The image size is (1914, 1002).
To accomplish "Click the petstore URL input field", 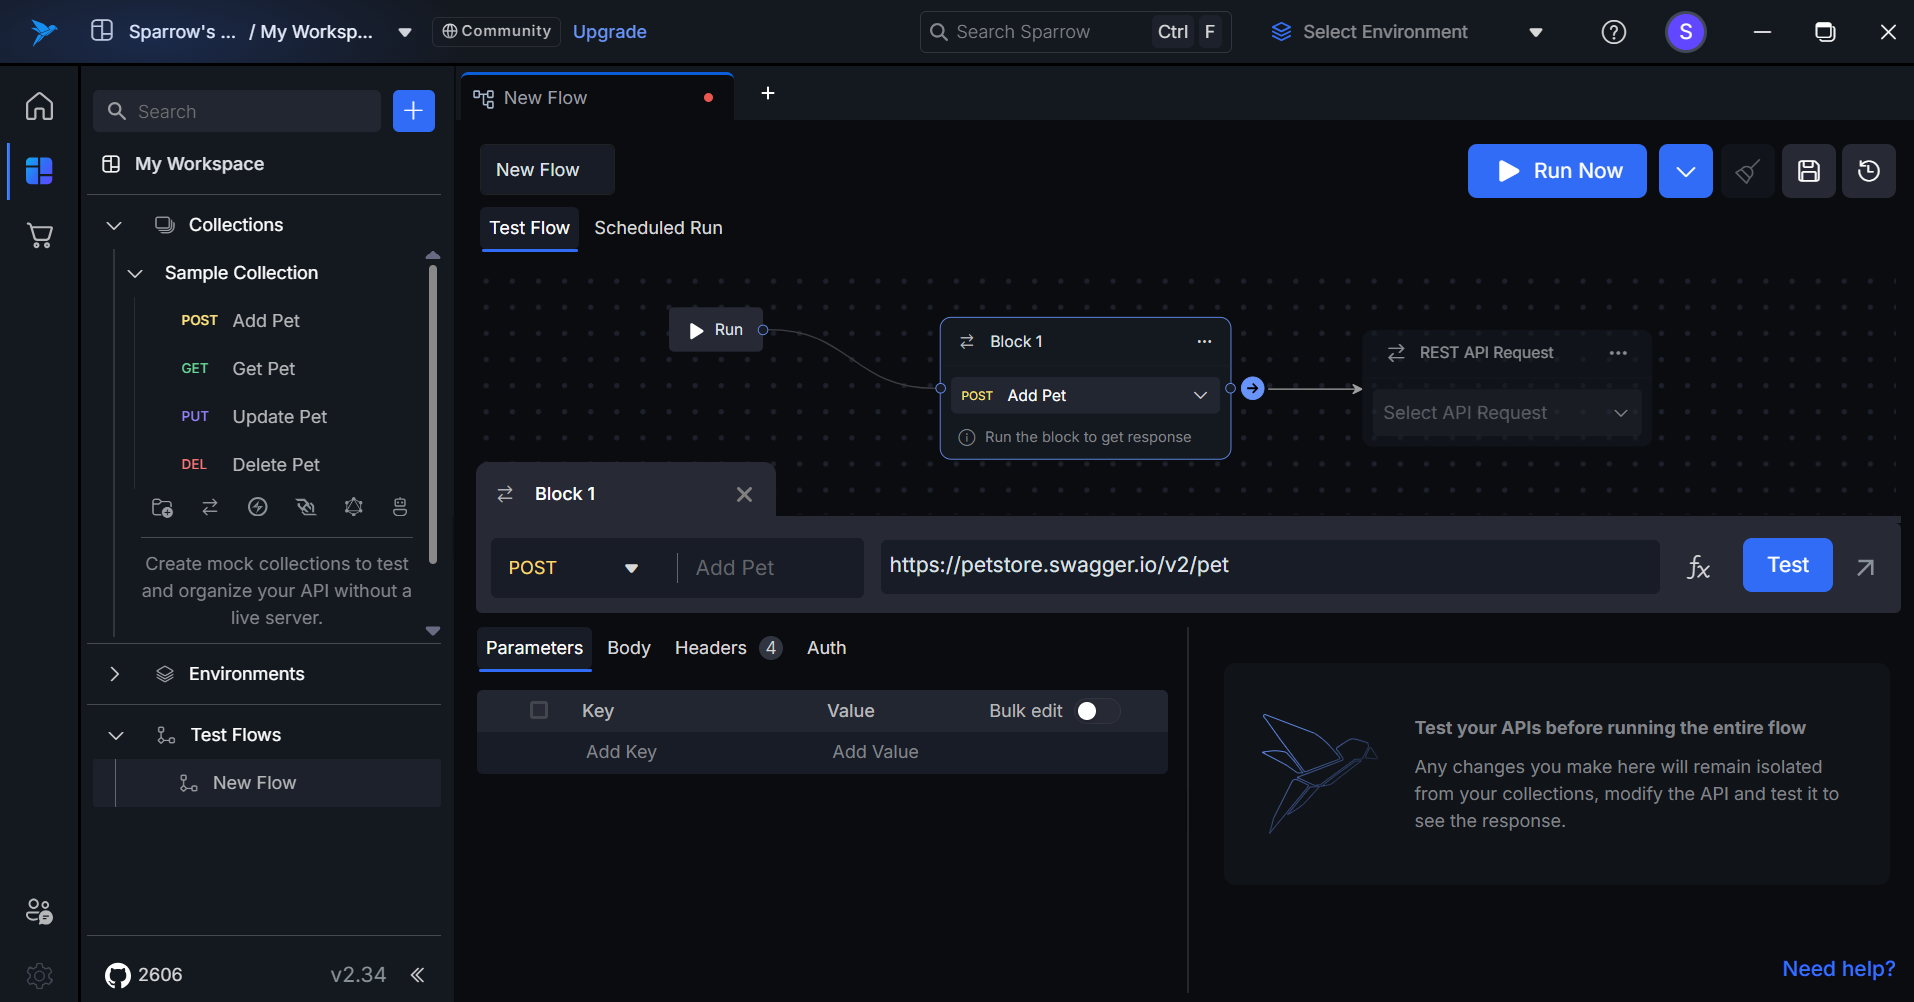I will click(x=1268, y=566).
